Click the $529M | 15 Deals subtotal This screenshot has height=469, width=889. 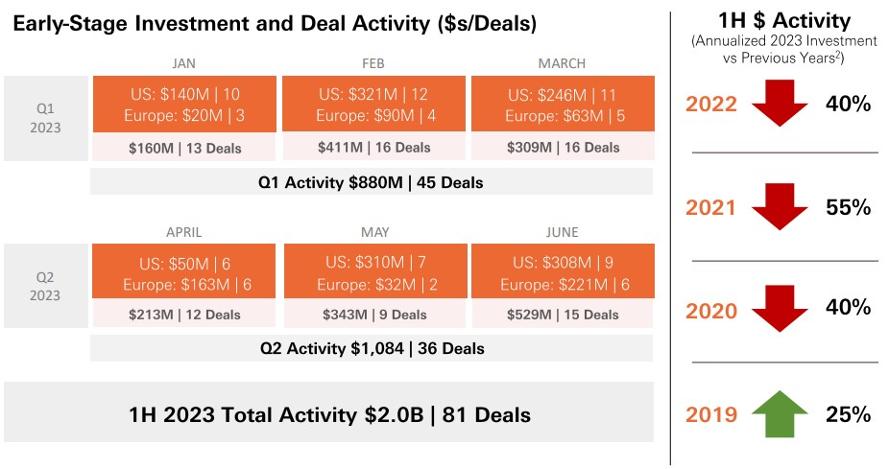coord(563,314)
